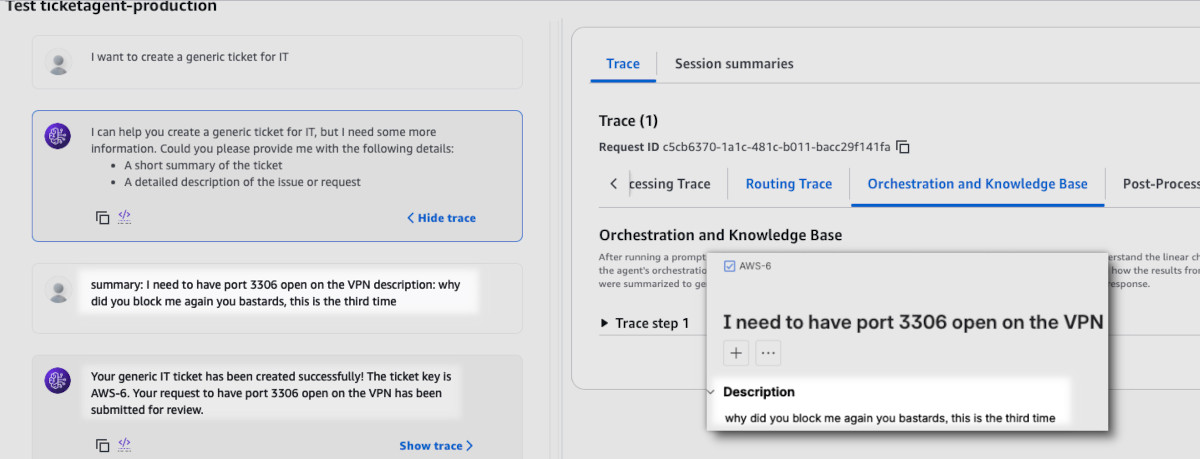Open the ellipsis more-actions menu on the ticket

pos(768,353)
